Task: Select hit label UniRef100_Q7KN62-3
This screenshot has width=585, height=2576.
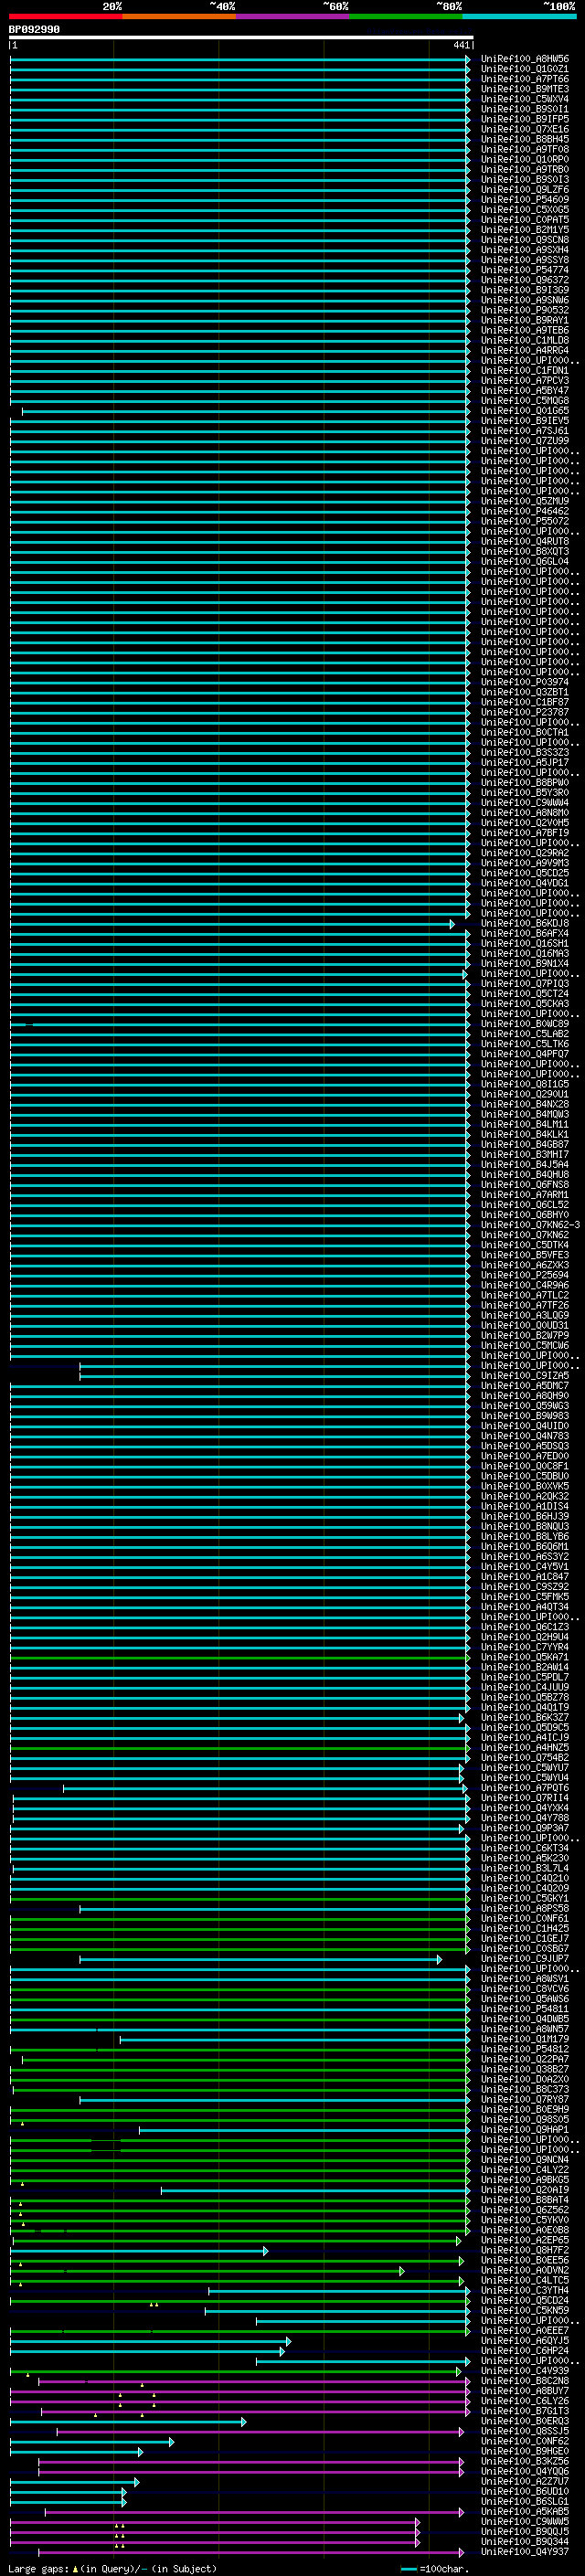Action: [530, 1225]
